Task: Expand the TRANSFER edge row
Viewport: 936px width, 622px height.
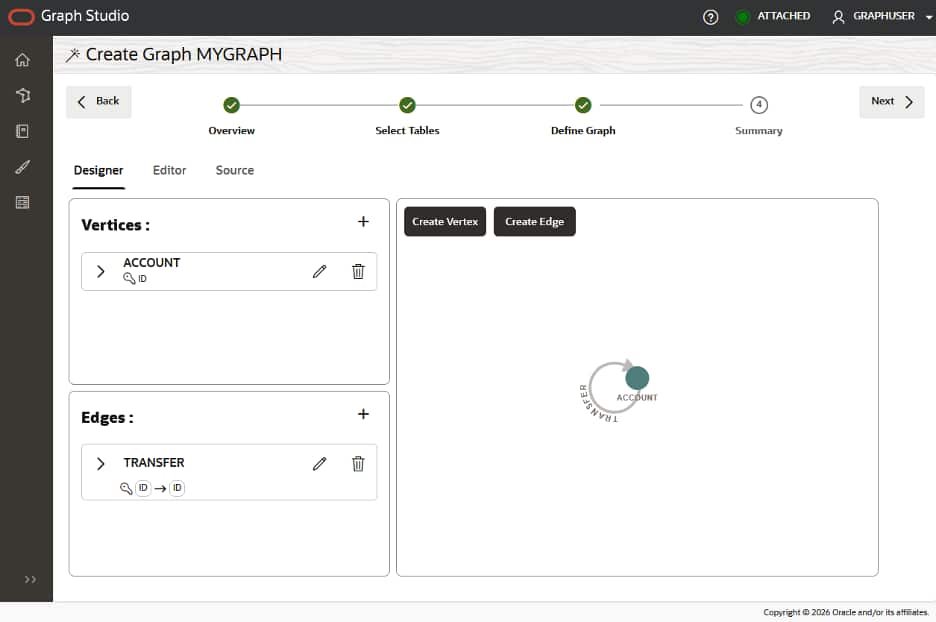Action: [100, 464]
